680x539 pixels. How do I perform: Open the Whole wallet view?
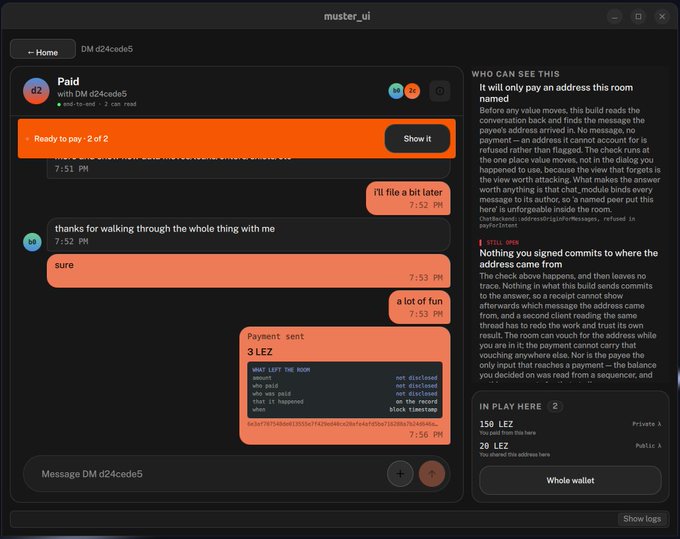pyautogui.click(x=570, y=480)
